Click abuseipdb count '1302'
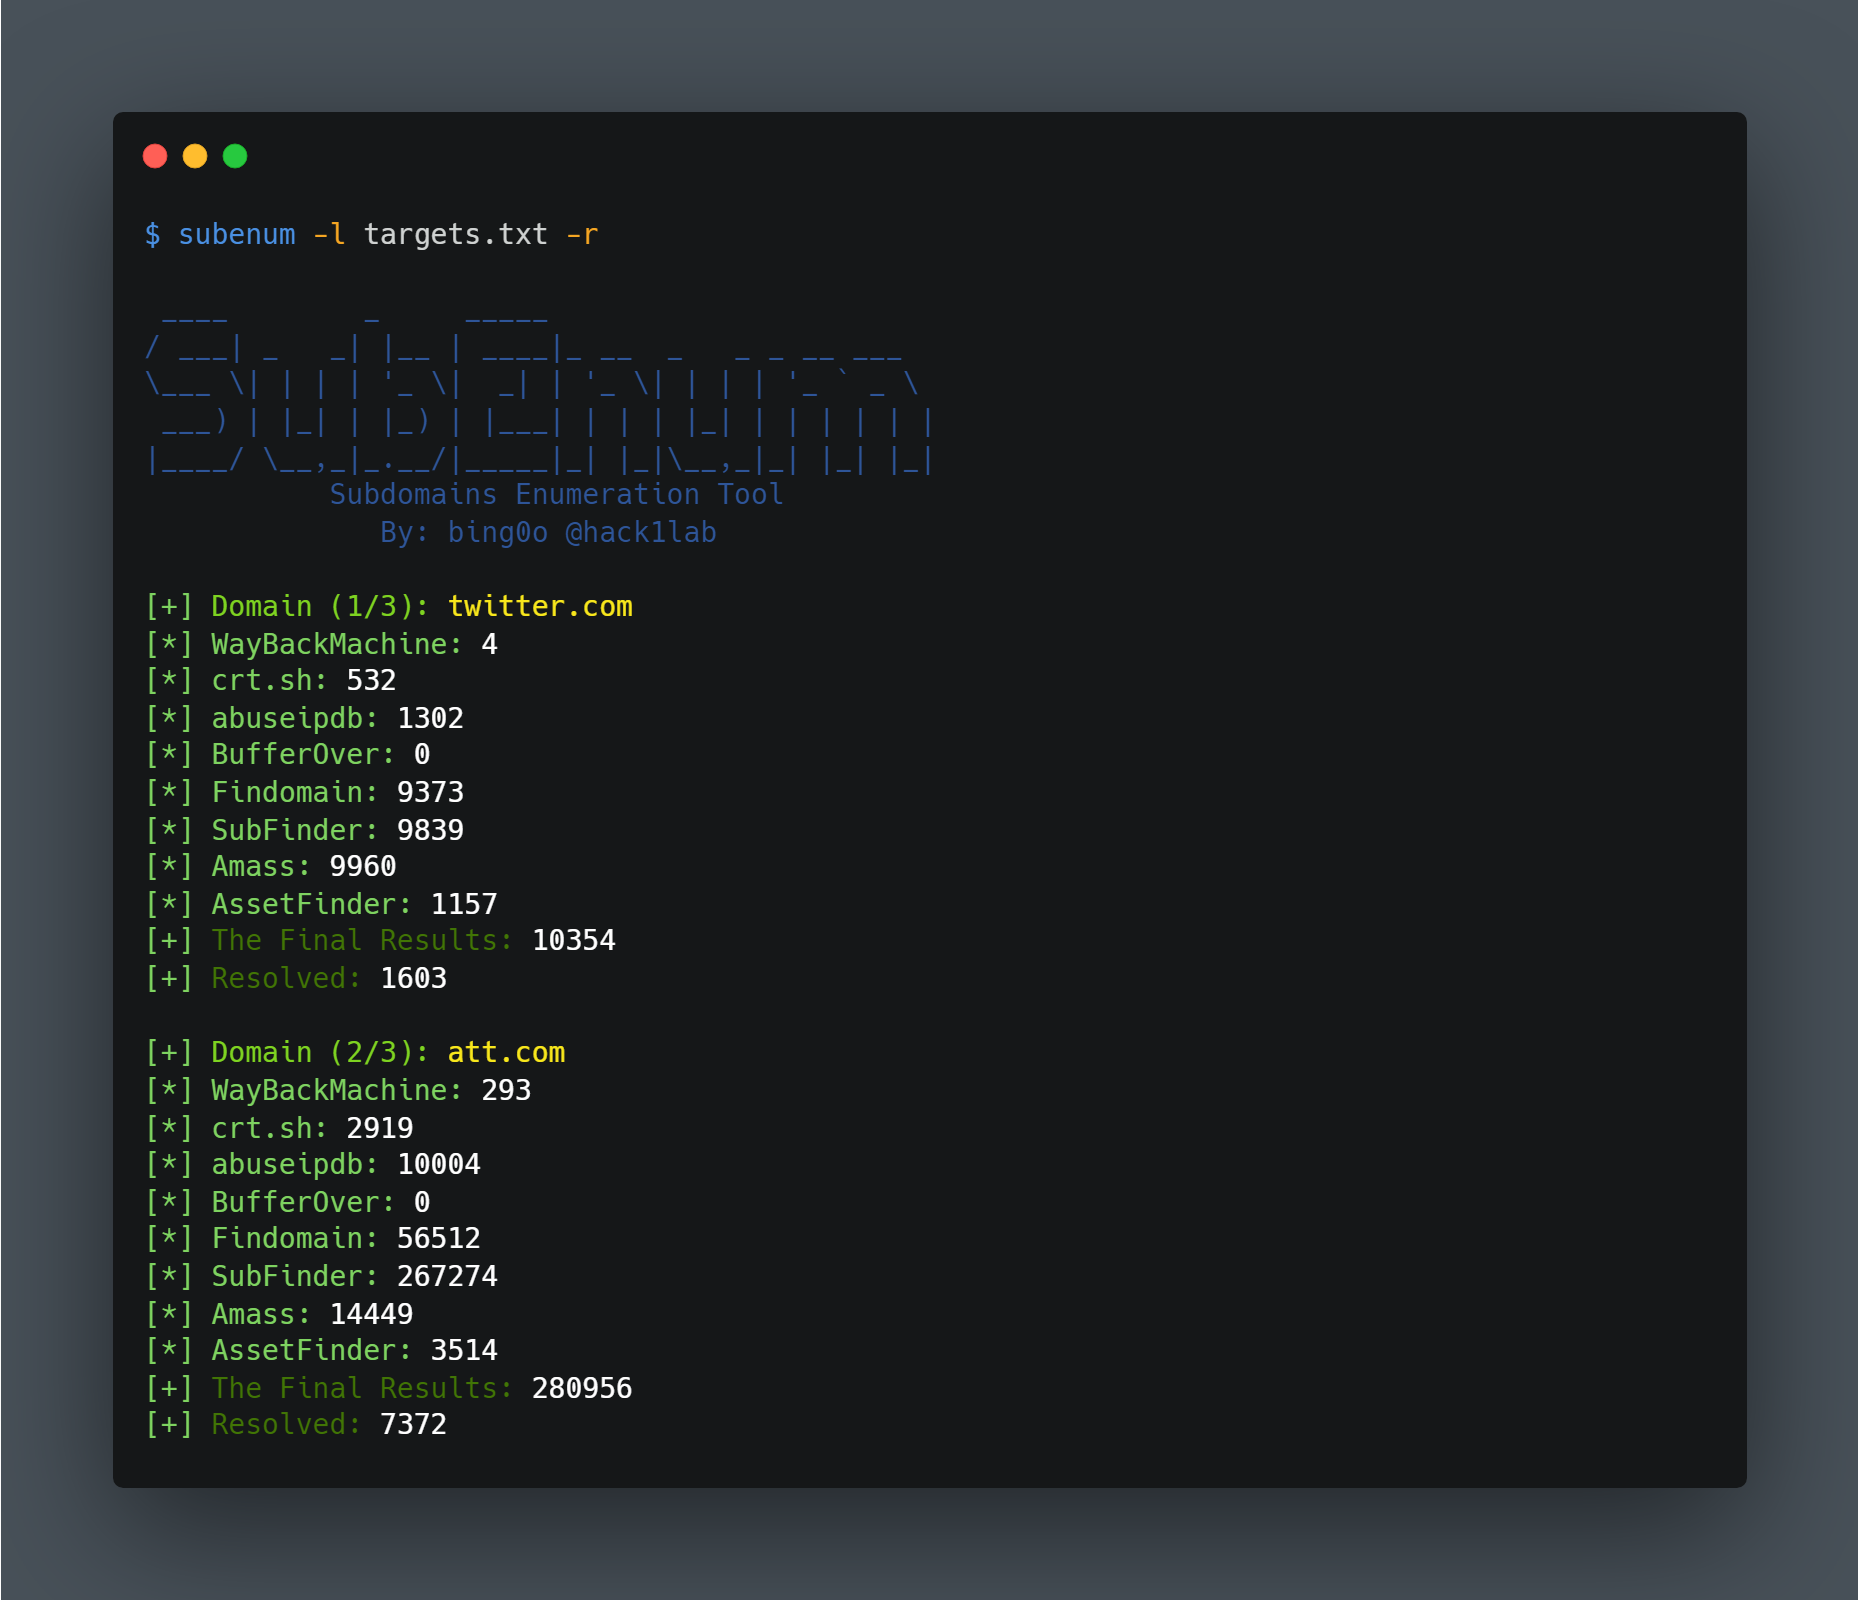Screen dimensions: 1858x1600 430,718
